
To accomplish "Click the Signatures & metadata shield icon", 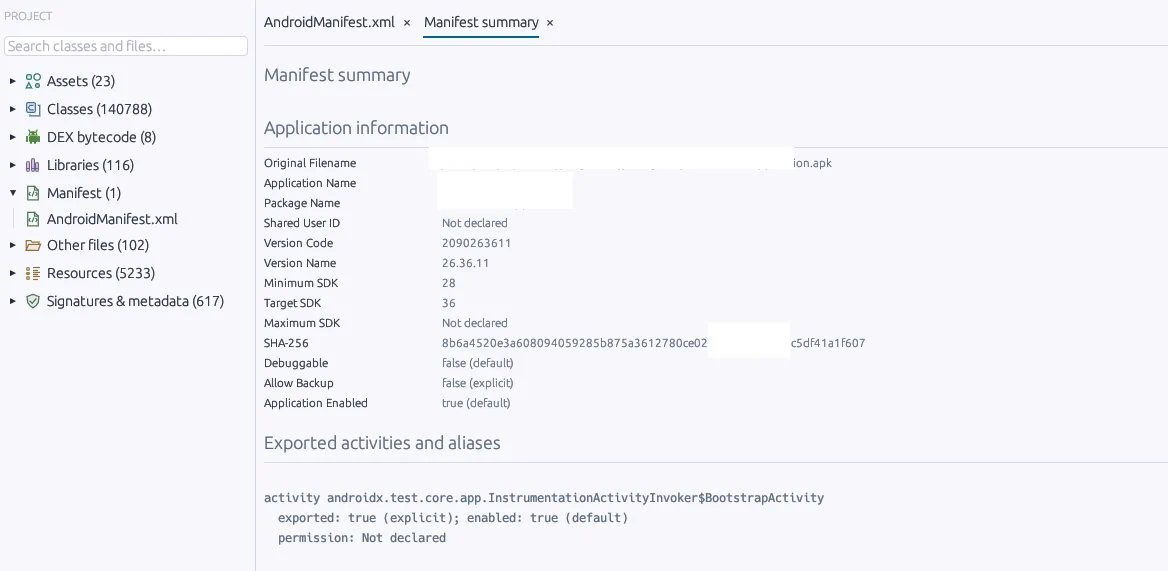I will pyautogui.click(x=33, y=302).
